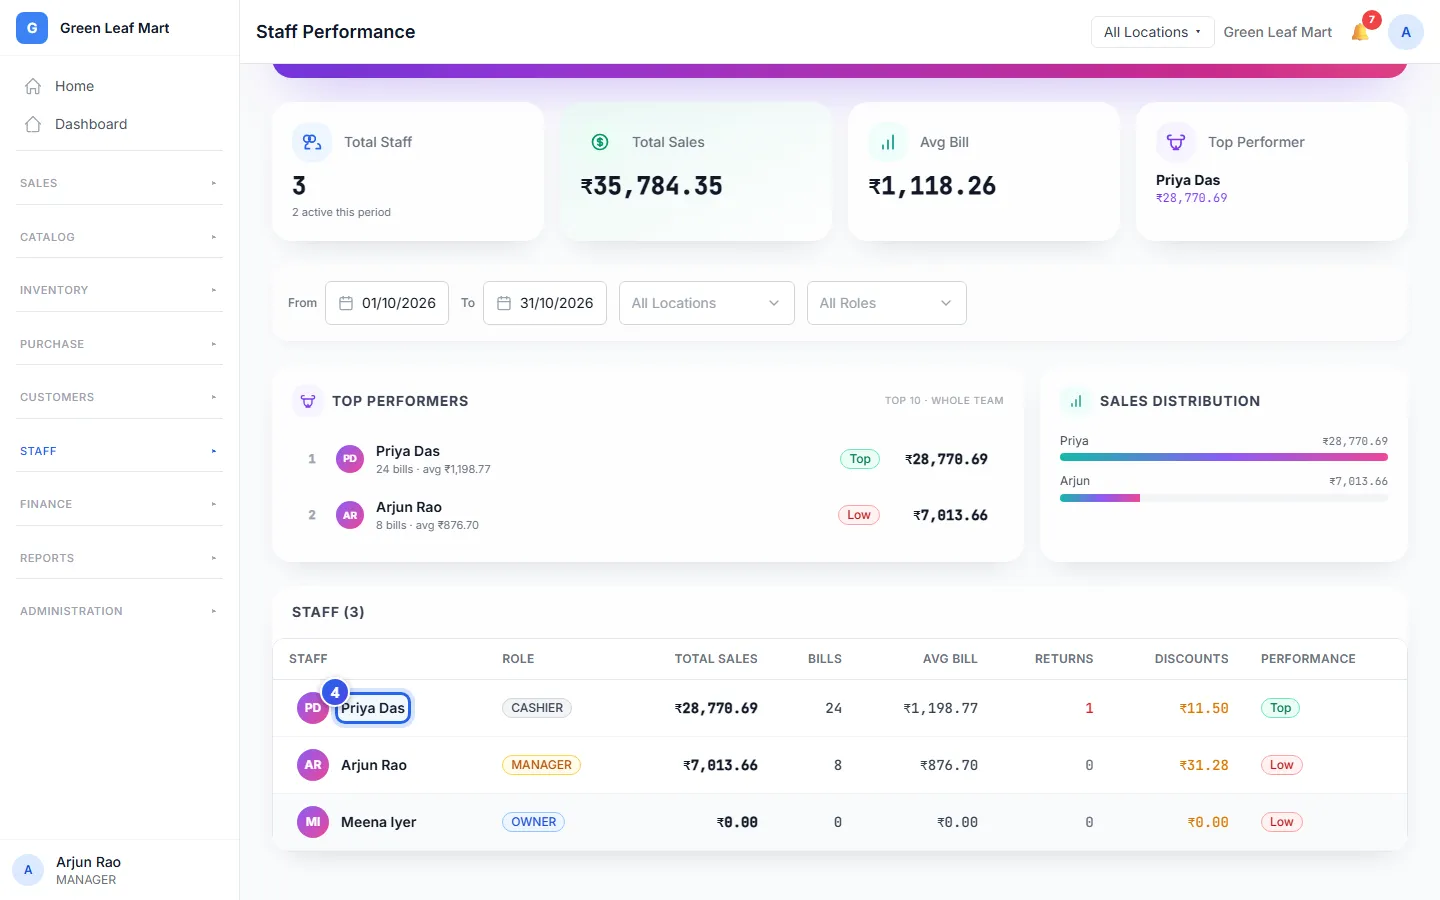This screenshot has height=900, width=1440.
Task: Open the All Locations header dropdown
Action: pos(1152,32)
